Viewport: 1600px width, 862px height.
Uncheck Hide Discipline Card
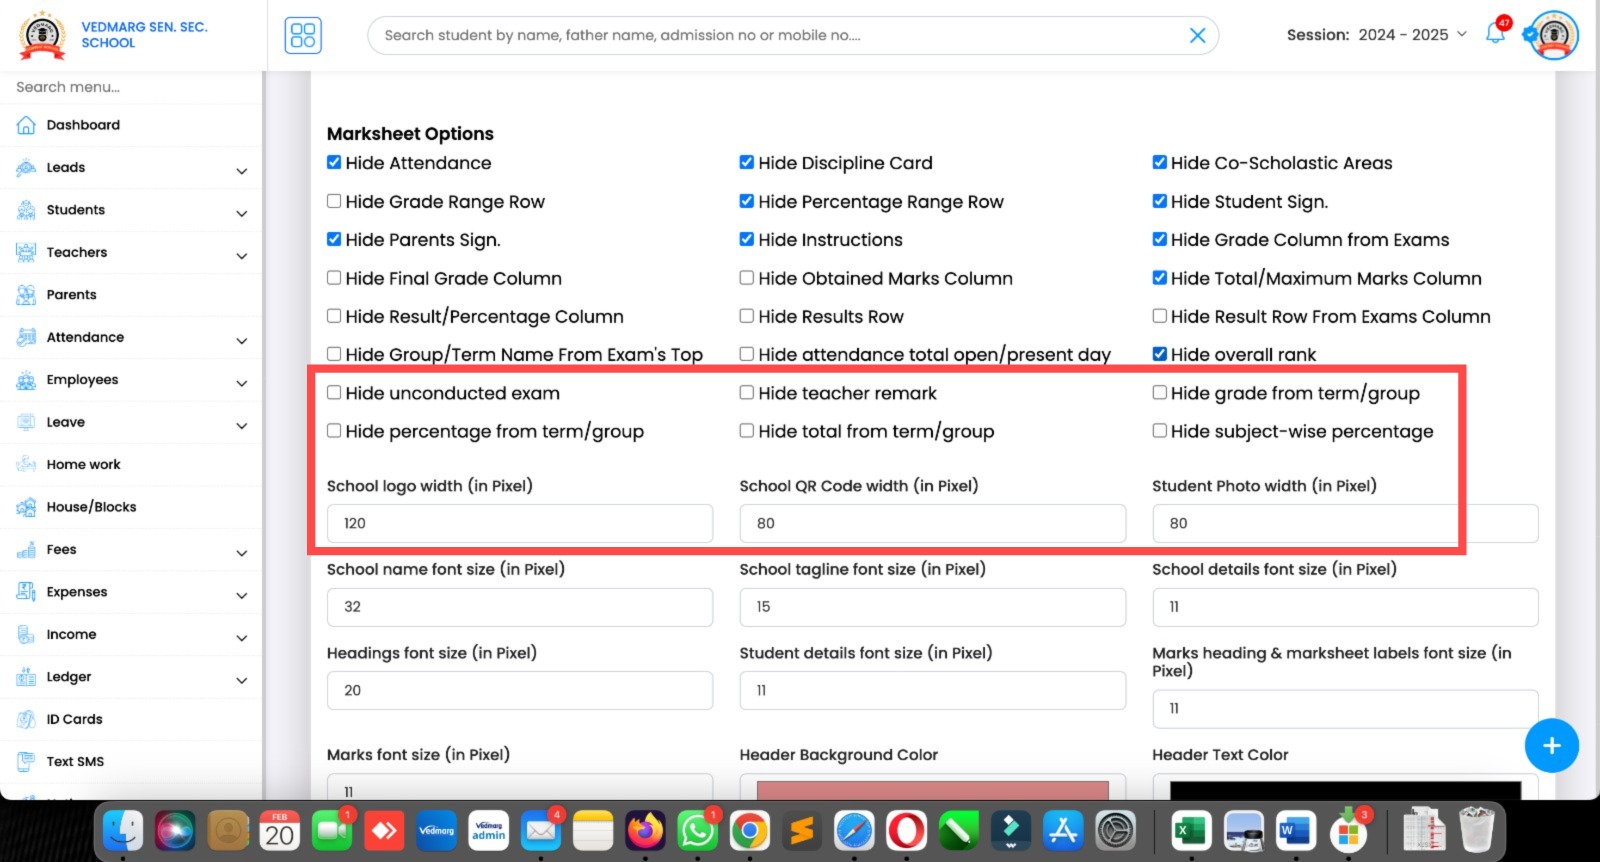(747, 162)
